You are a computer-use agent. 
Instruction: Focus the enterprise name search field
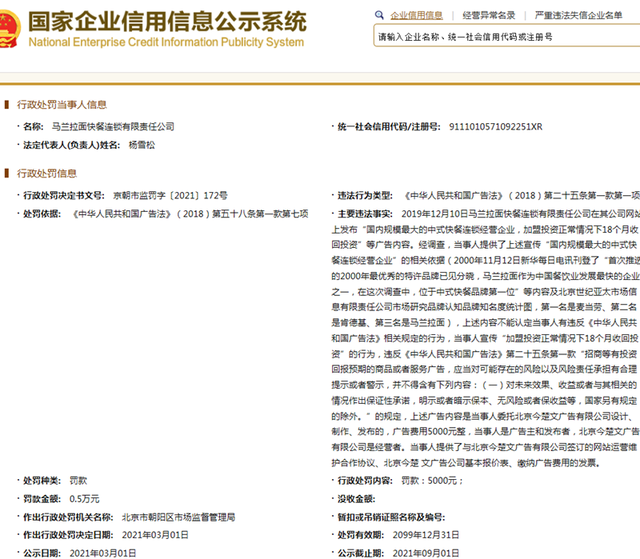tap(507, 37)
